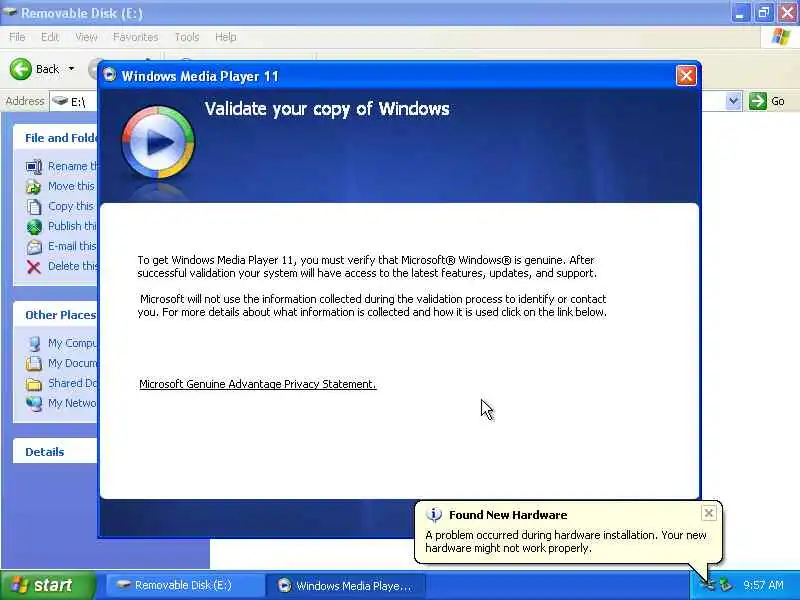Expand the Address bar dropdown arrow

(x=733, y=101)
